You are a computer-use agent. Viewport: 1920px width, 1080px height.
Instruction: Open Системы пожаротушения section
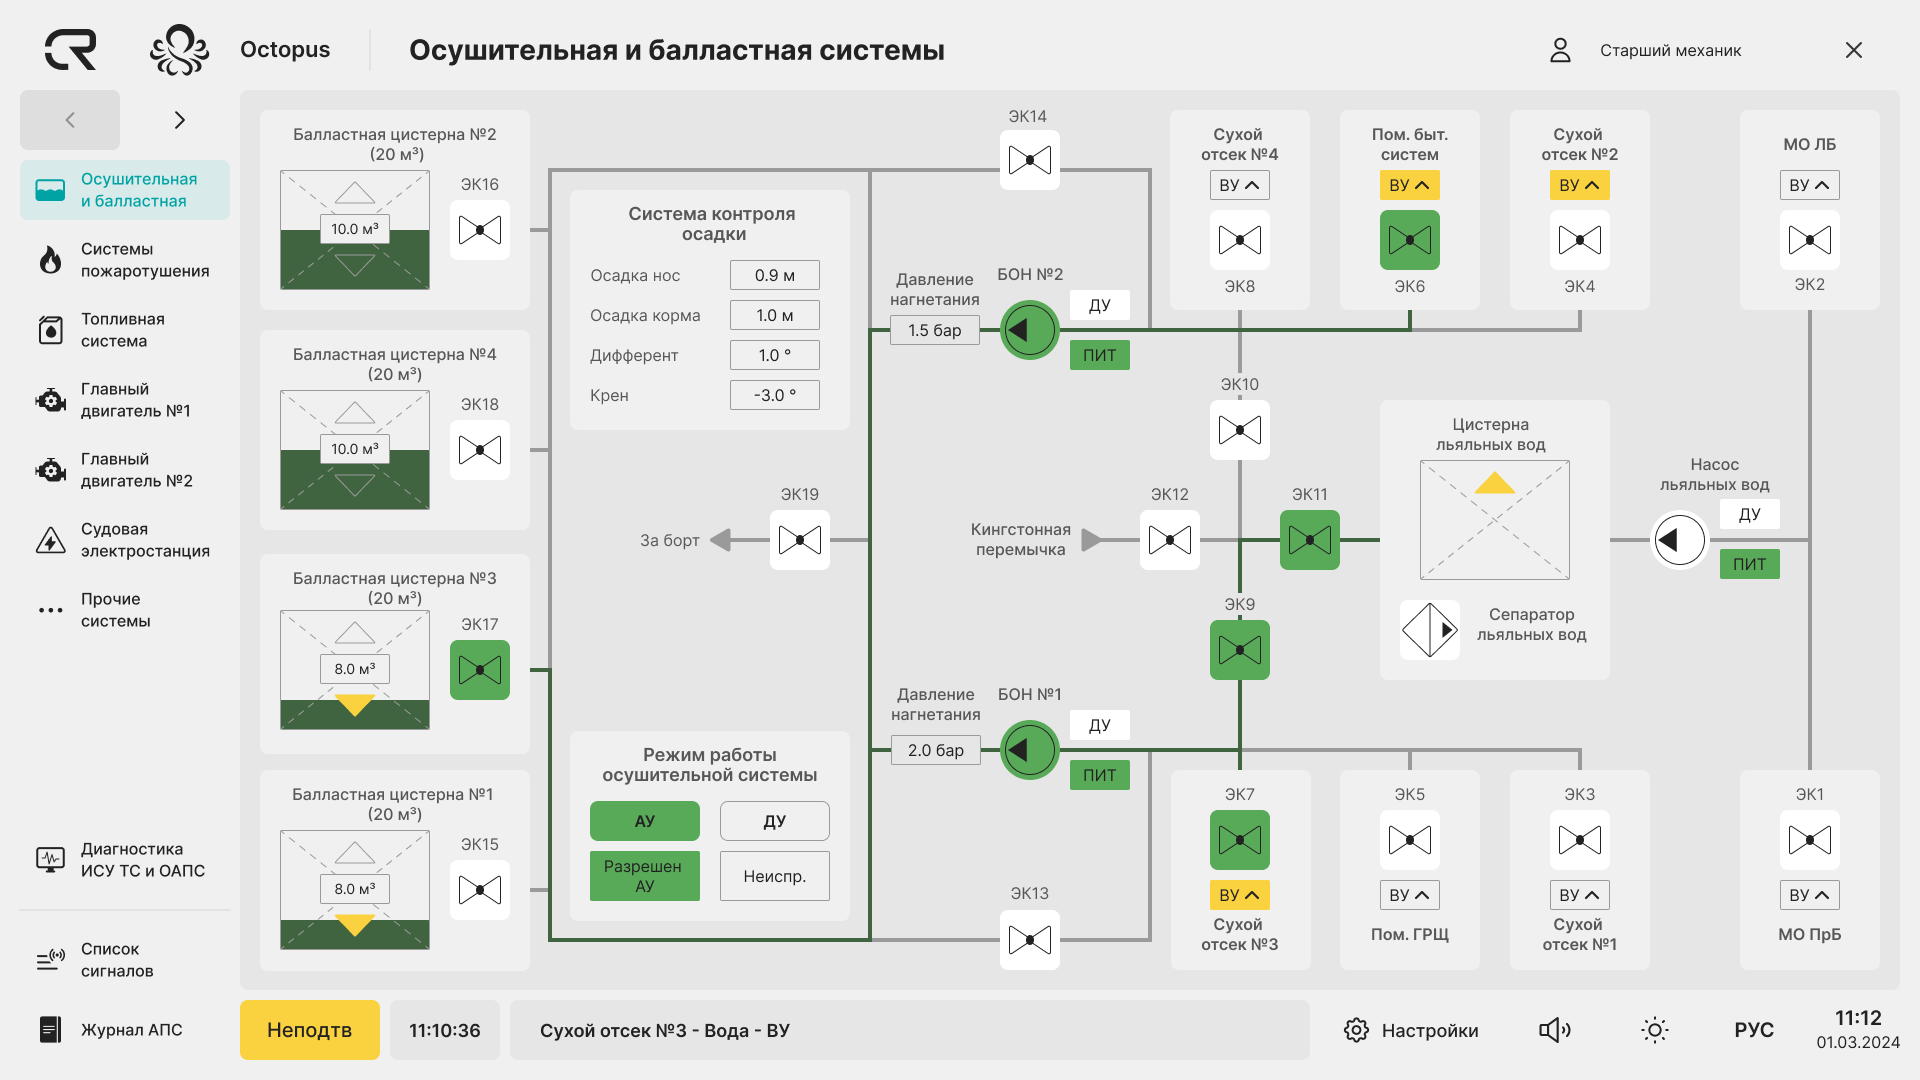tap(125, 260)
